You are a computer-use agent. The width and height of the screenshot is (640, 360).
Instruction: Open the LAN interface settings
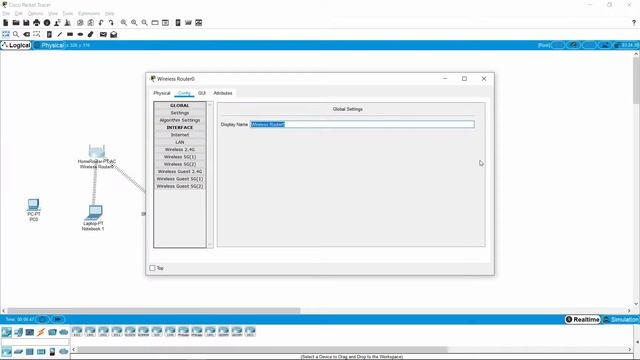[x=180, y=142]
